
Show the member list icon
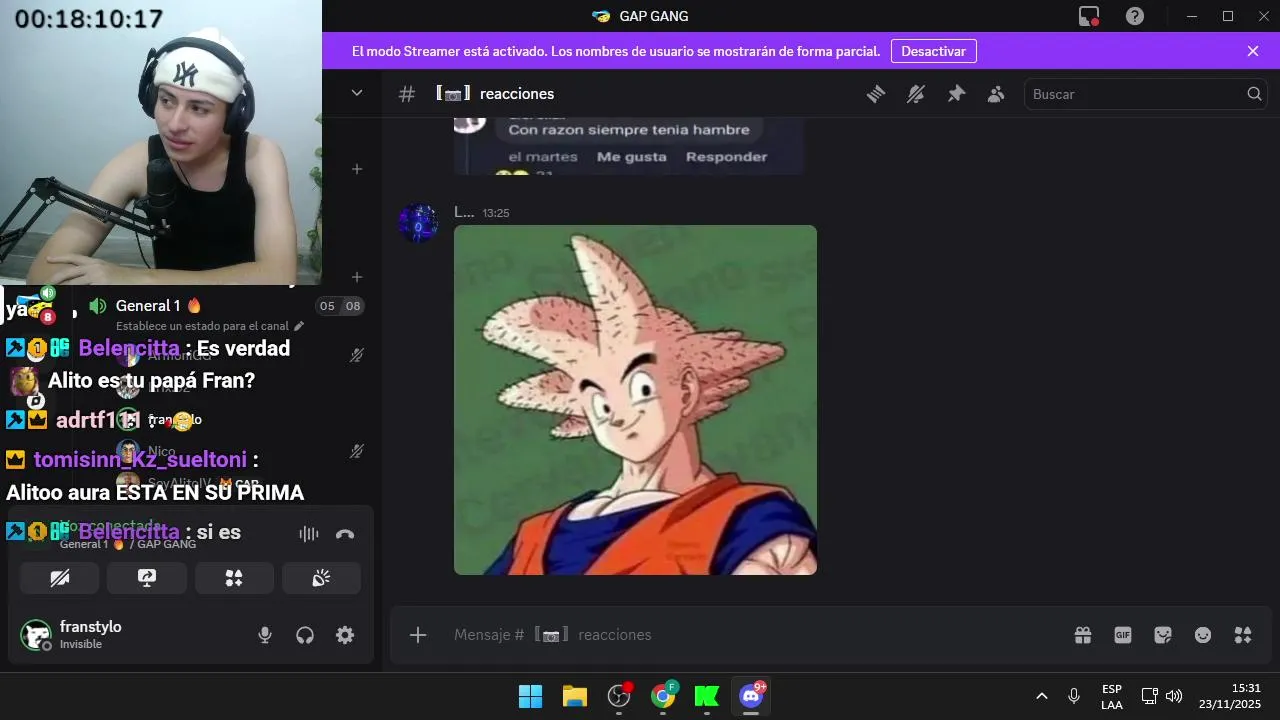(x=996, y=94)
